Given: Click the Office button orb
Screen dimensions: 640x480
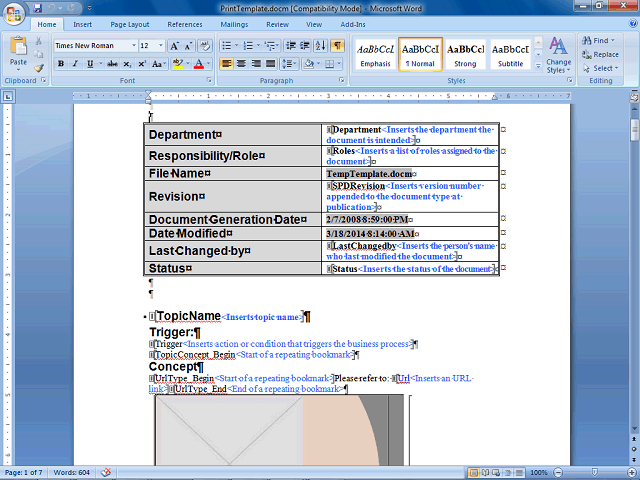Looking at the screenshot, I should click(14, 14).
